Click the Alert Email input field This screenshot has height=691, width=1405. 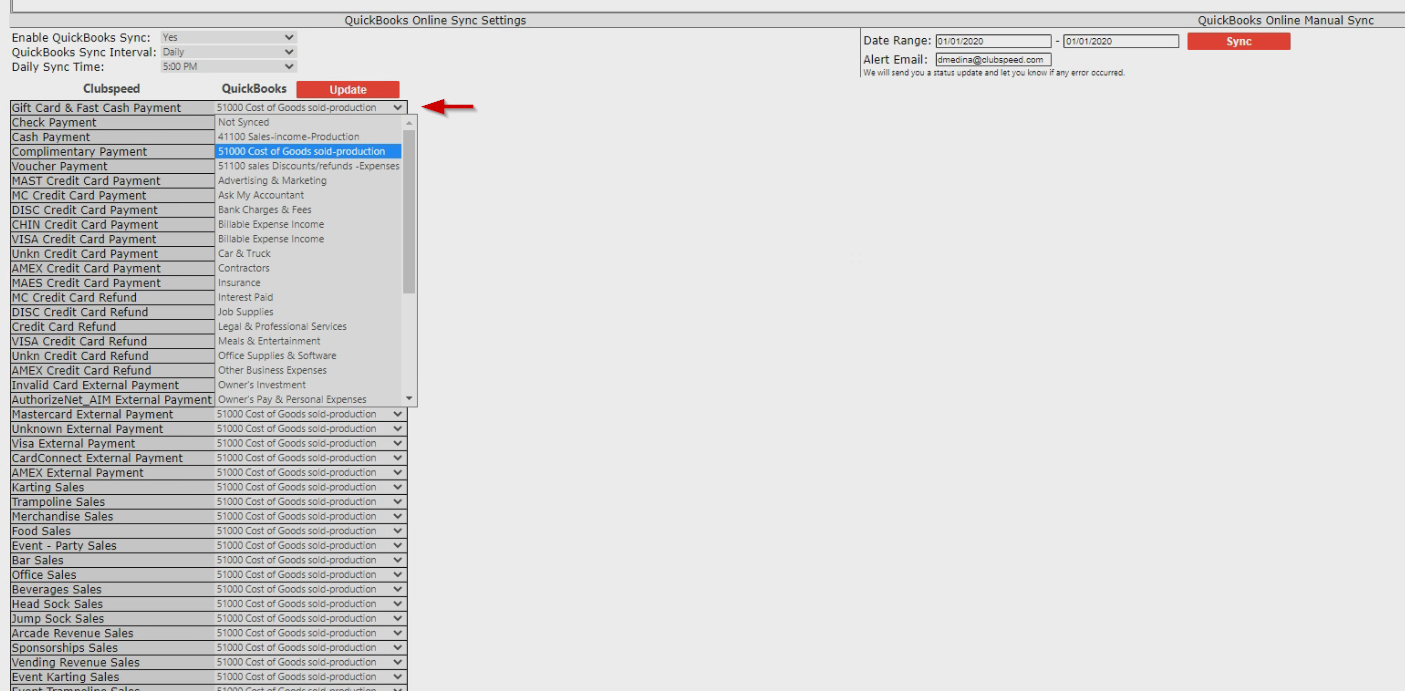click(x=993, y=59)
